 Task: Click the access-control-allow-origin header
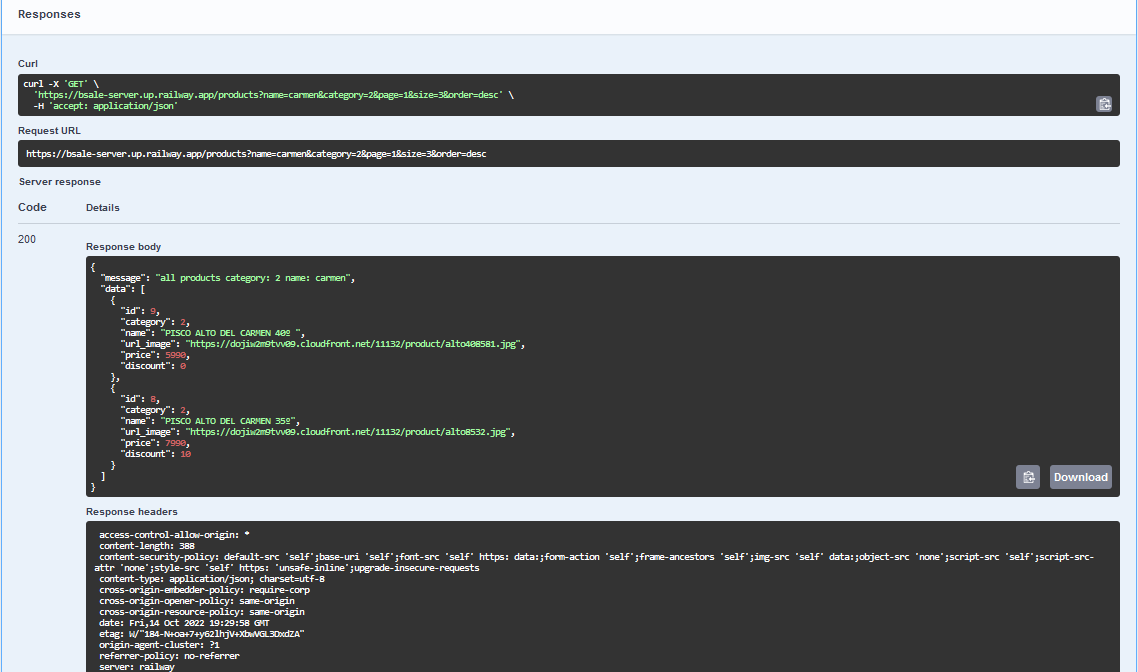tap(174, 535)
